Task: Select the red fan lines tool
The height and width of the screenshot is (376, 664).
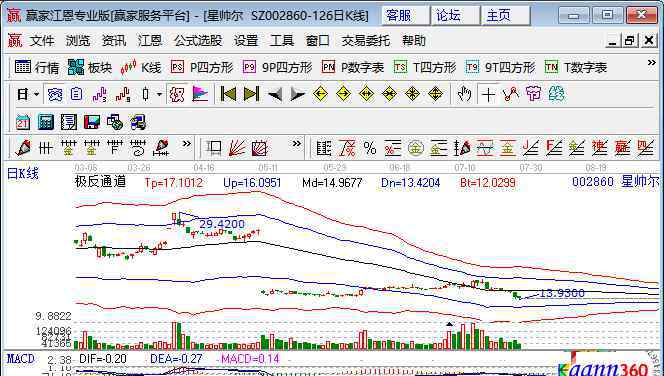Action: (x=237, y=148)
